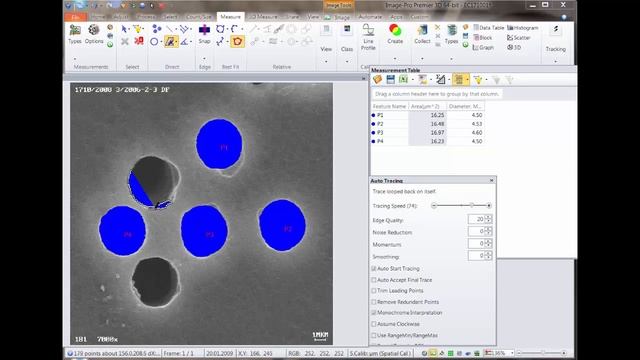Adjust the status bar zoom slider

[543, 353]
